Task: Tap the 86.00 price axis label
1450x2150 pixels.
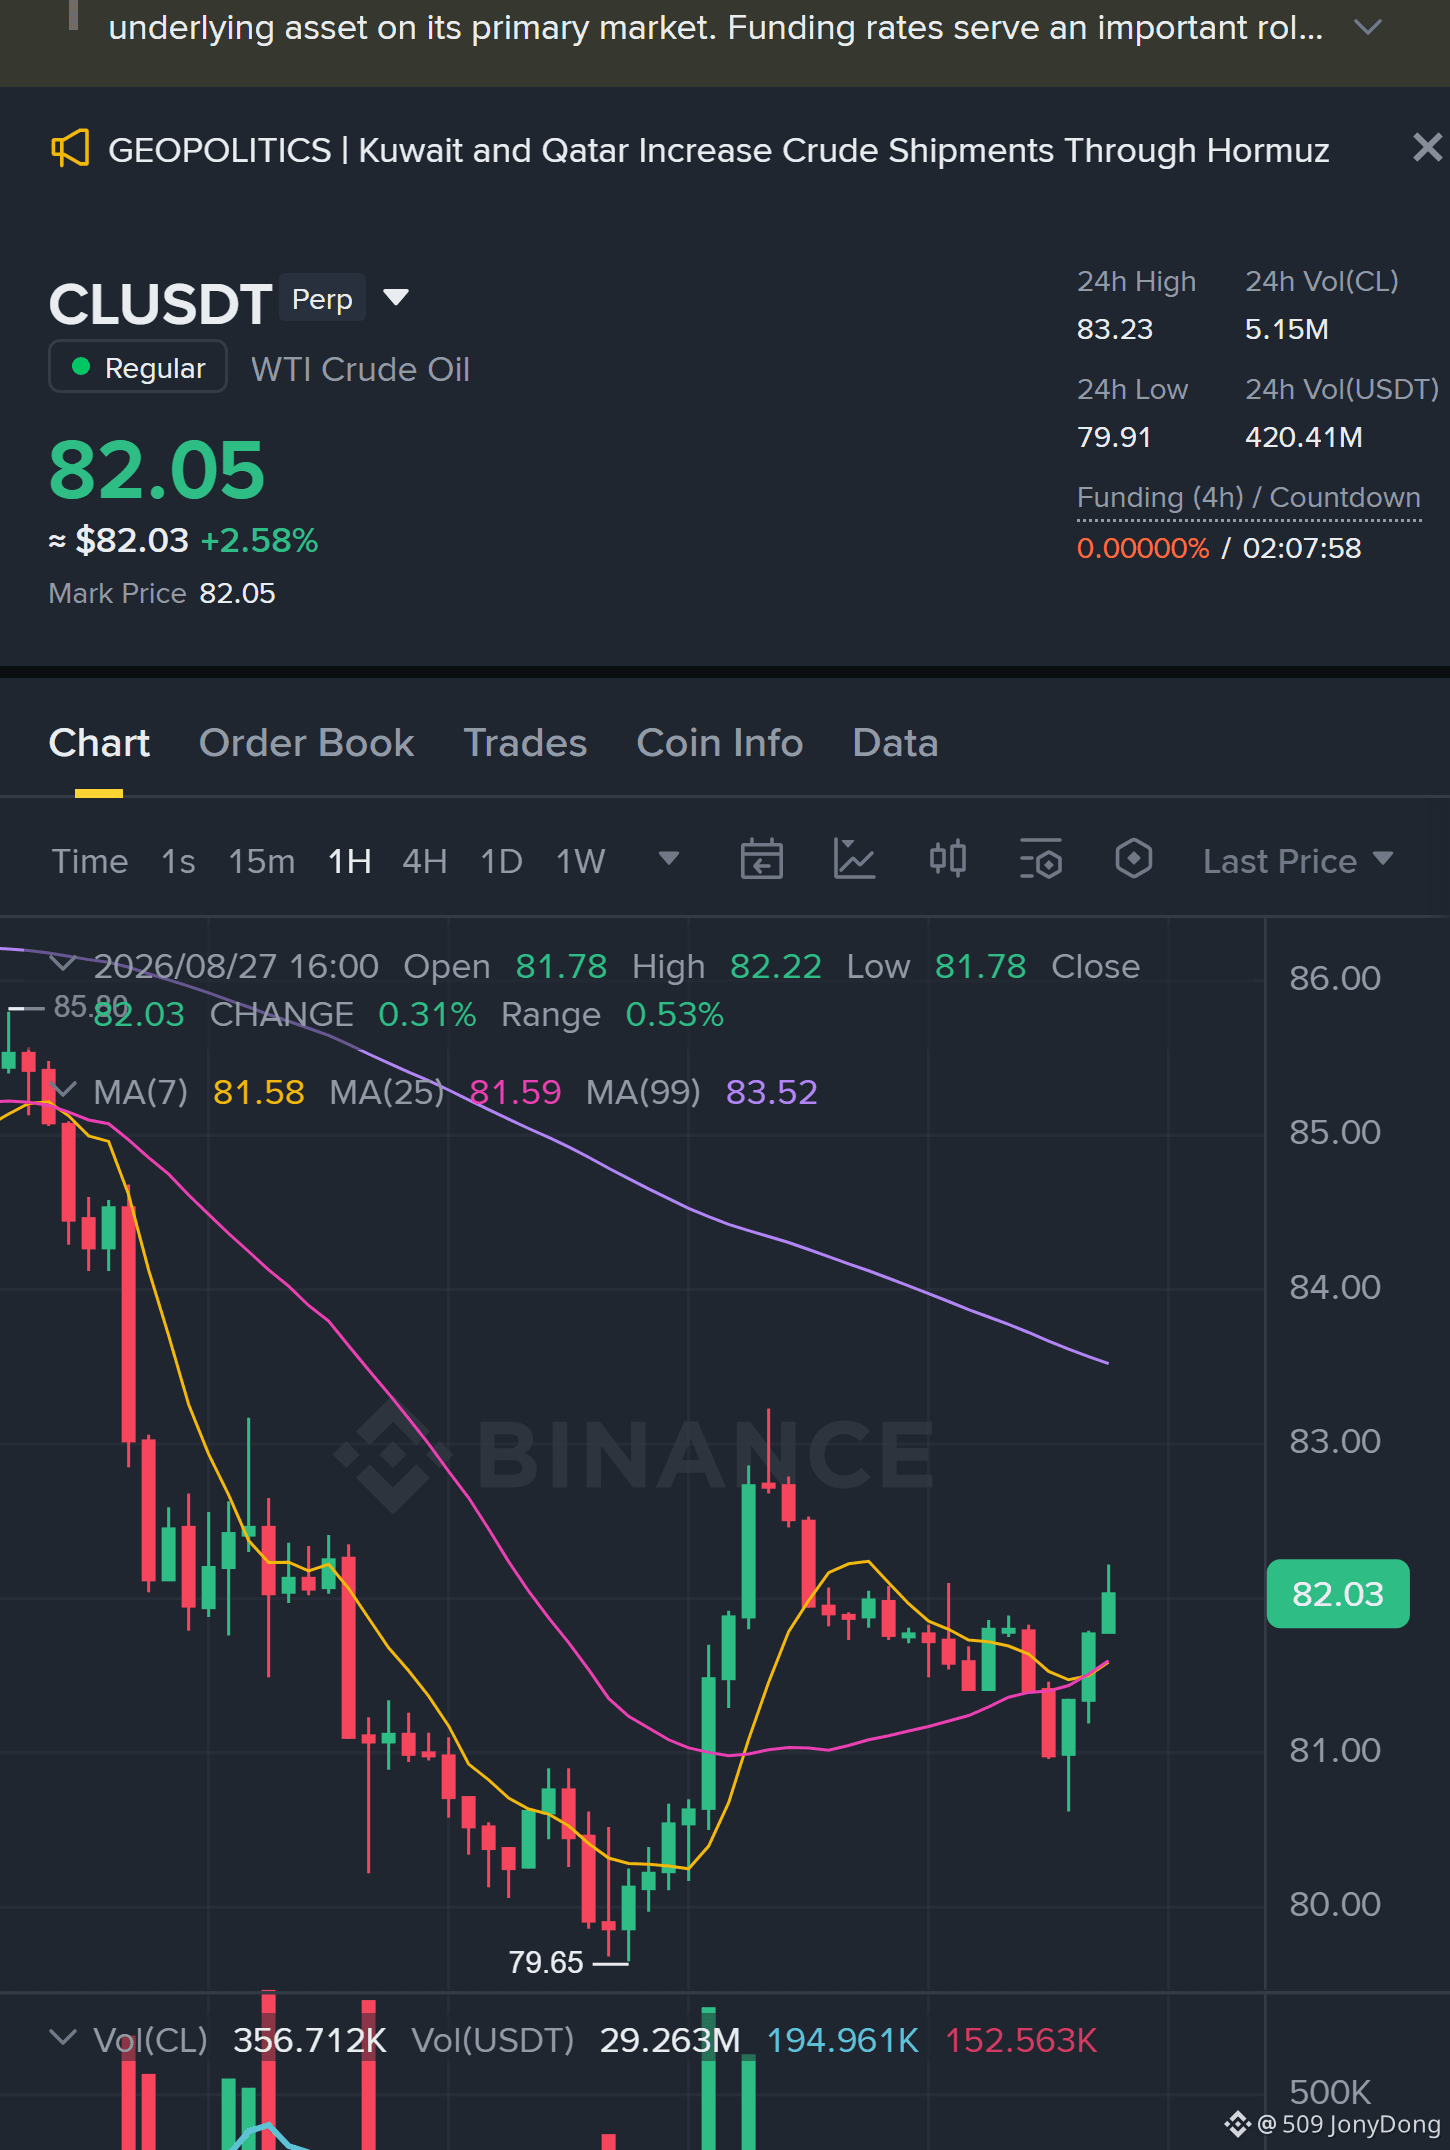Action: coord(1335,978)
